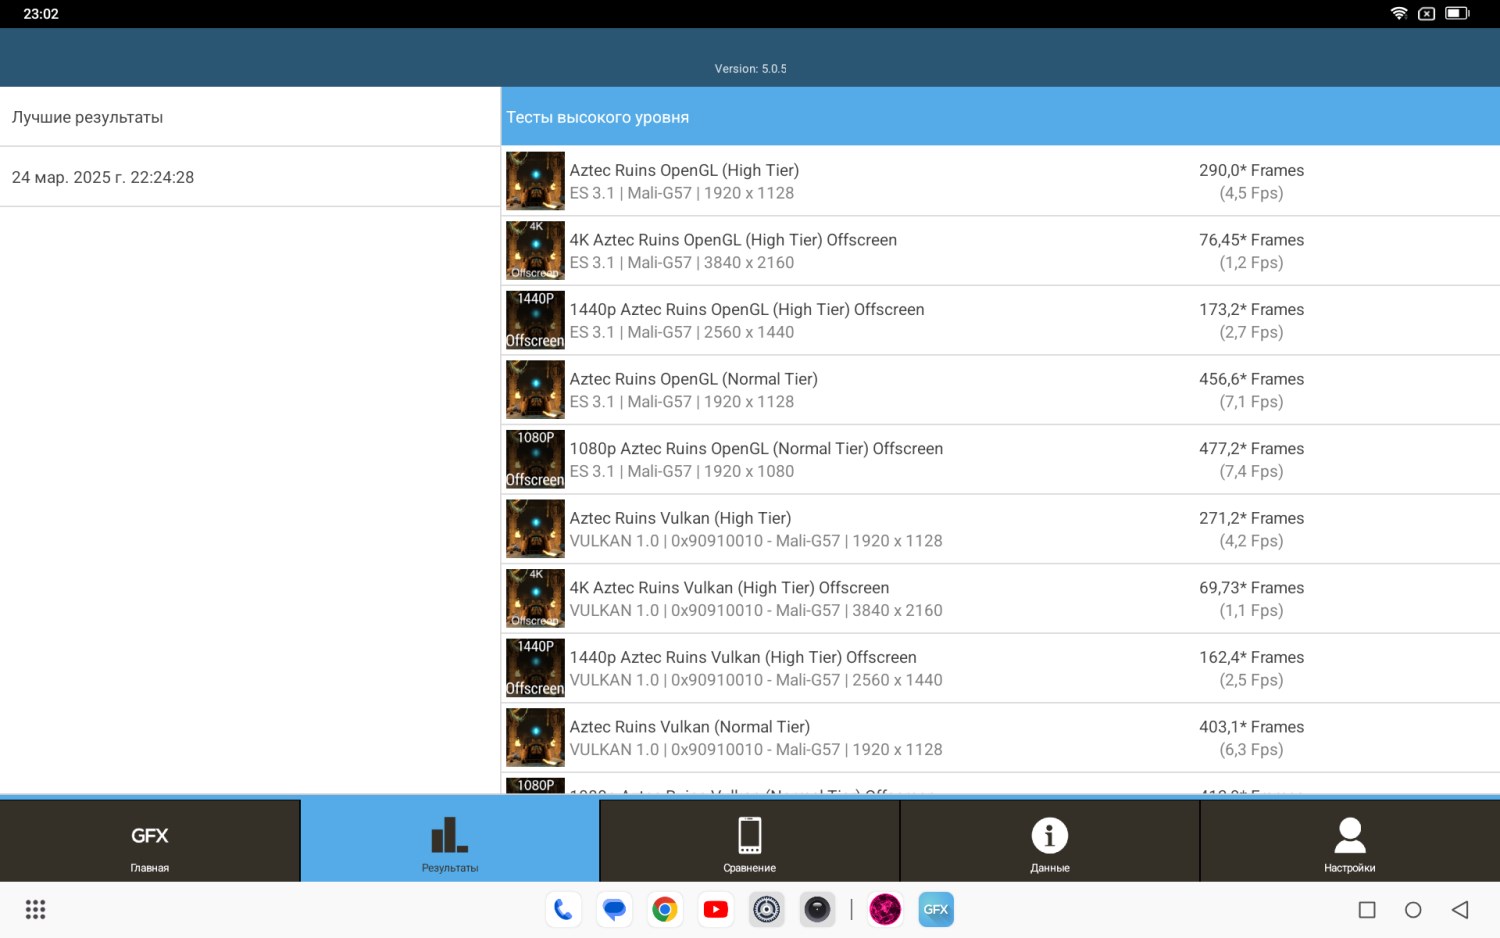Open the Сравнение tab
This screenshot has height=938, width=1500.
coord(750,840)
